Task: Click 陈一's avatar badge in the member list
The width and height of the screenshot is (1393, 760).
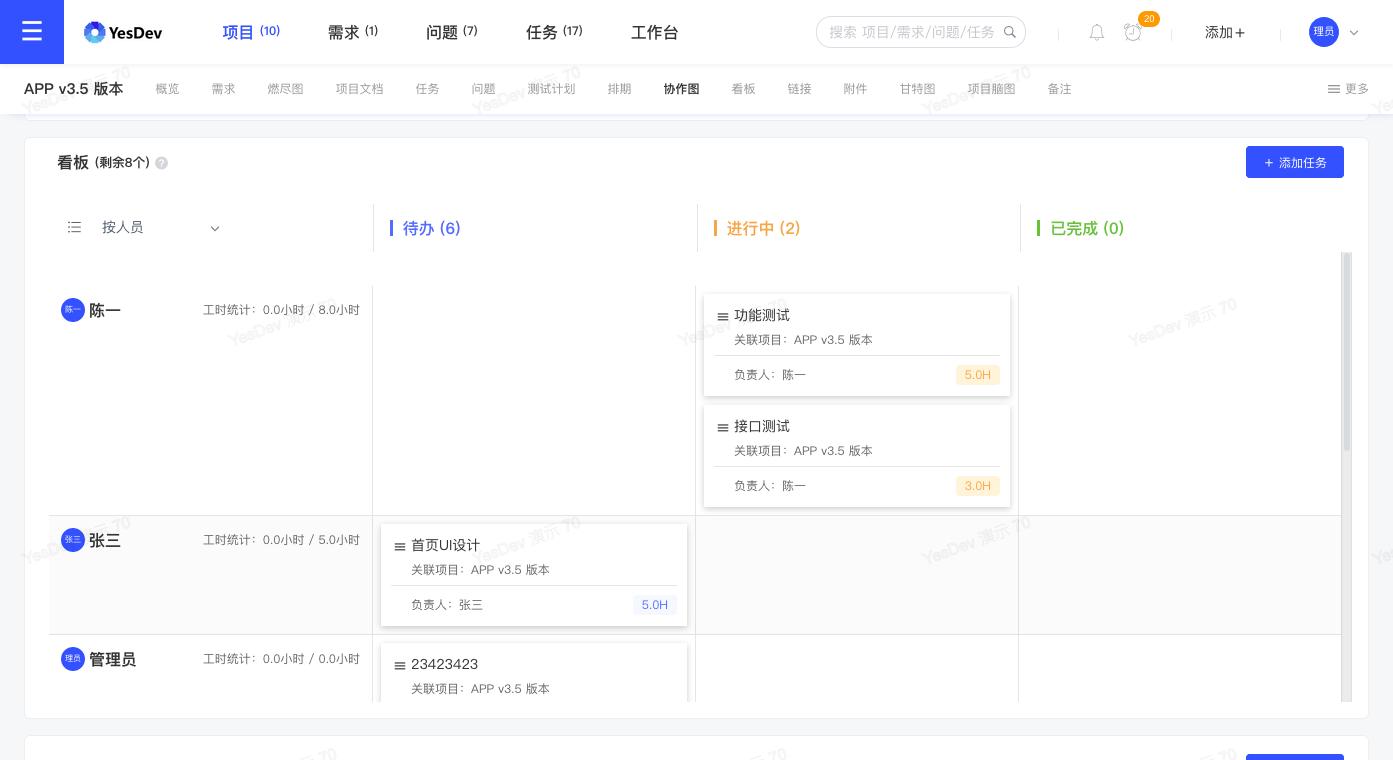Action: (x=73, y=310)
